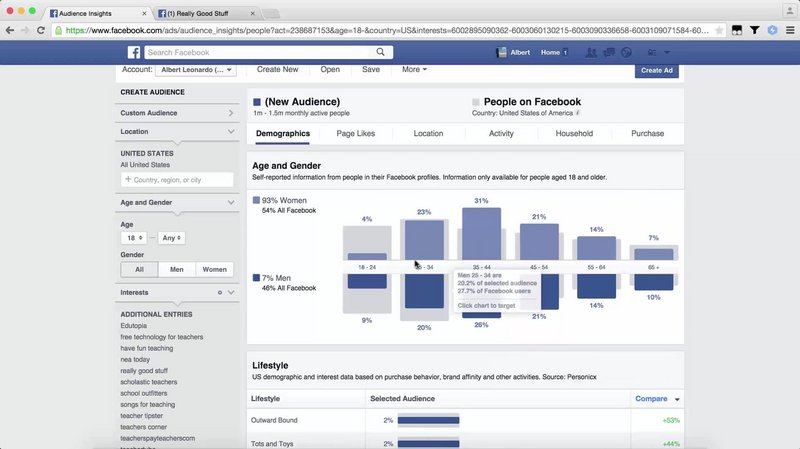Open notifications globe icon
Viewport: 800px width, 449px height.
(627, 52)
